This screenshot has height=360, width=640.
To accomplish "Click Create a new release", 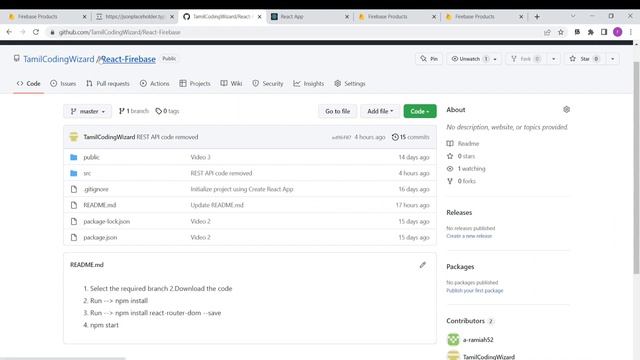I will (x=469, y=236).
